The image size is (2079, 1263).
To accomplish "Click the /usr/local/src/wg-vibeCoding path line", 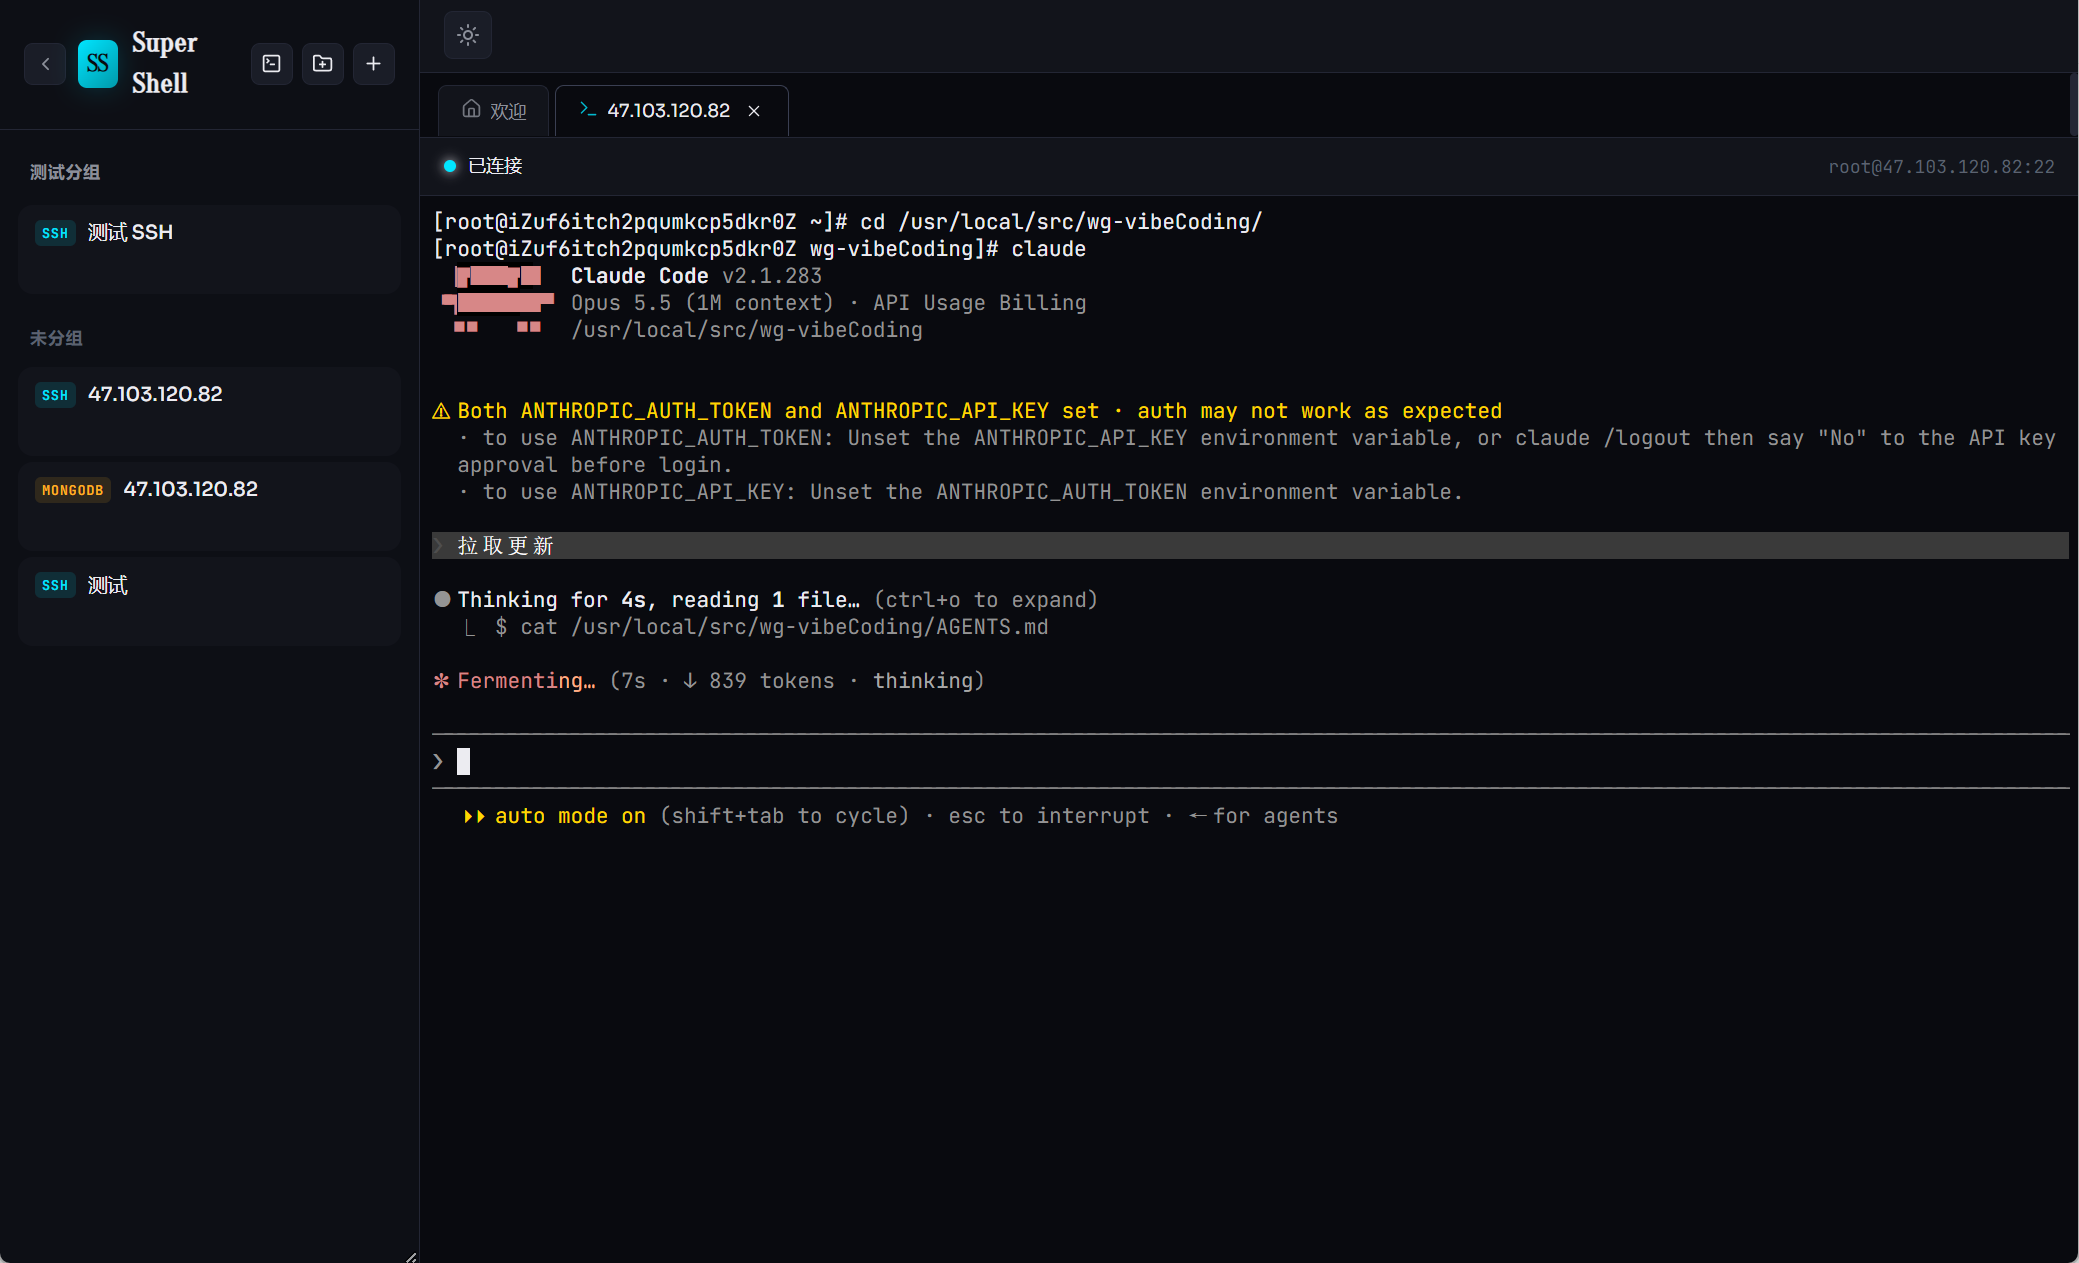I will (x=746, y=330).
